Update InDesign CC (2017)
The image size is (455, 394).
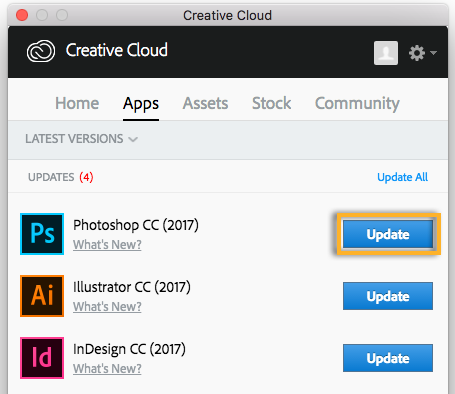click(x=388, y=358)
